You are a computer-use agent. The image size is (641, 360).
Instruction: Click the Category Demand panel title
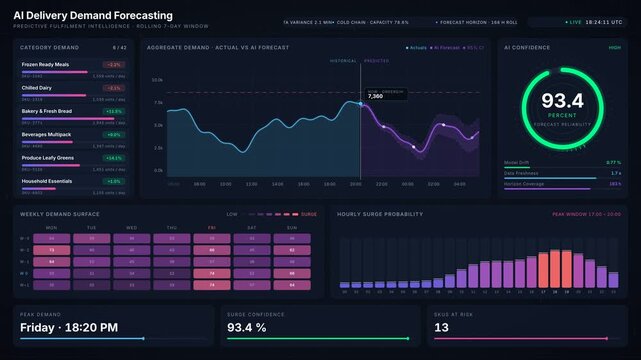tap(49, 47)
